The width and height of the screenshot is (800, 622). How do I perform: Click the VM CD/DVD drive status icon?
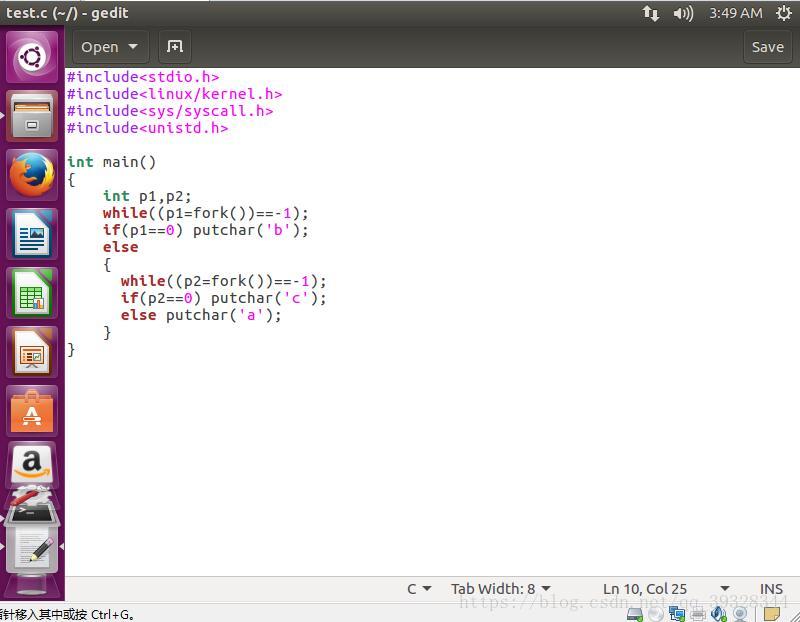coord(656,614)
